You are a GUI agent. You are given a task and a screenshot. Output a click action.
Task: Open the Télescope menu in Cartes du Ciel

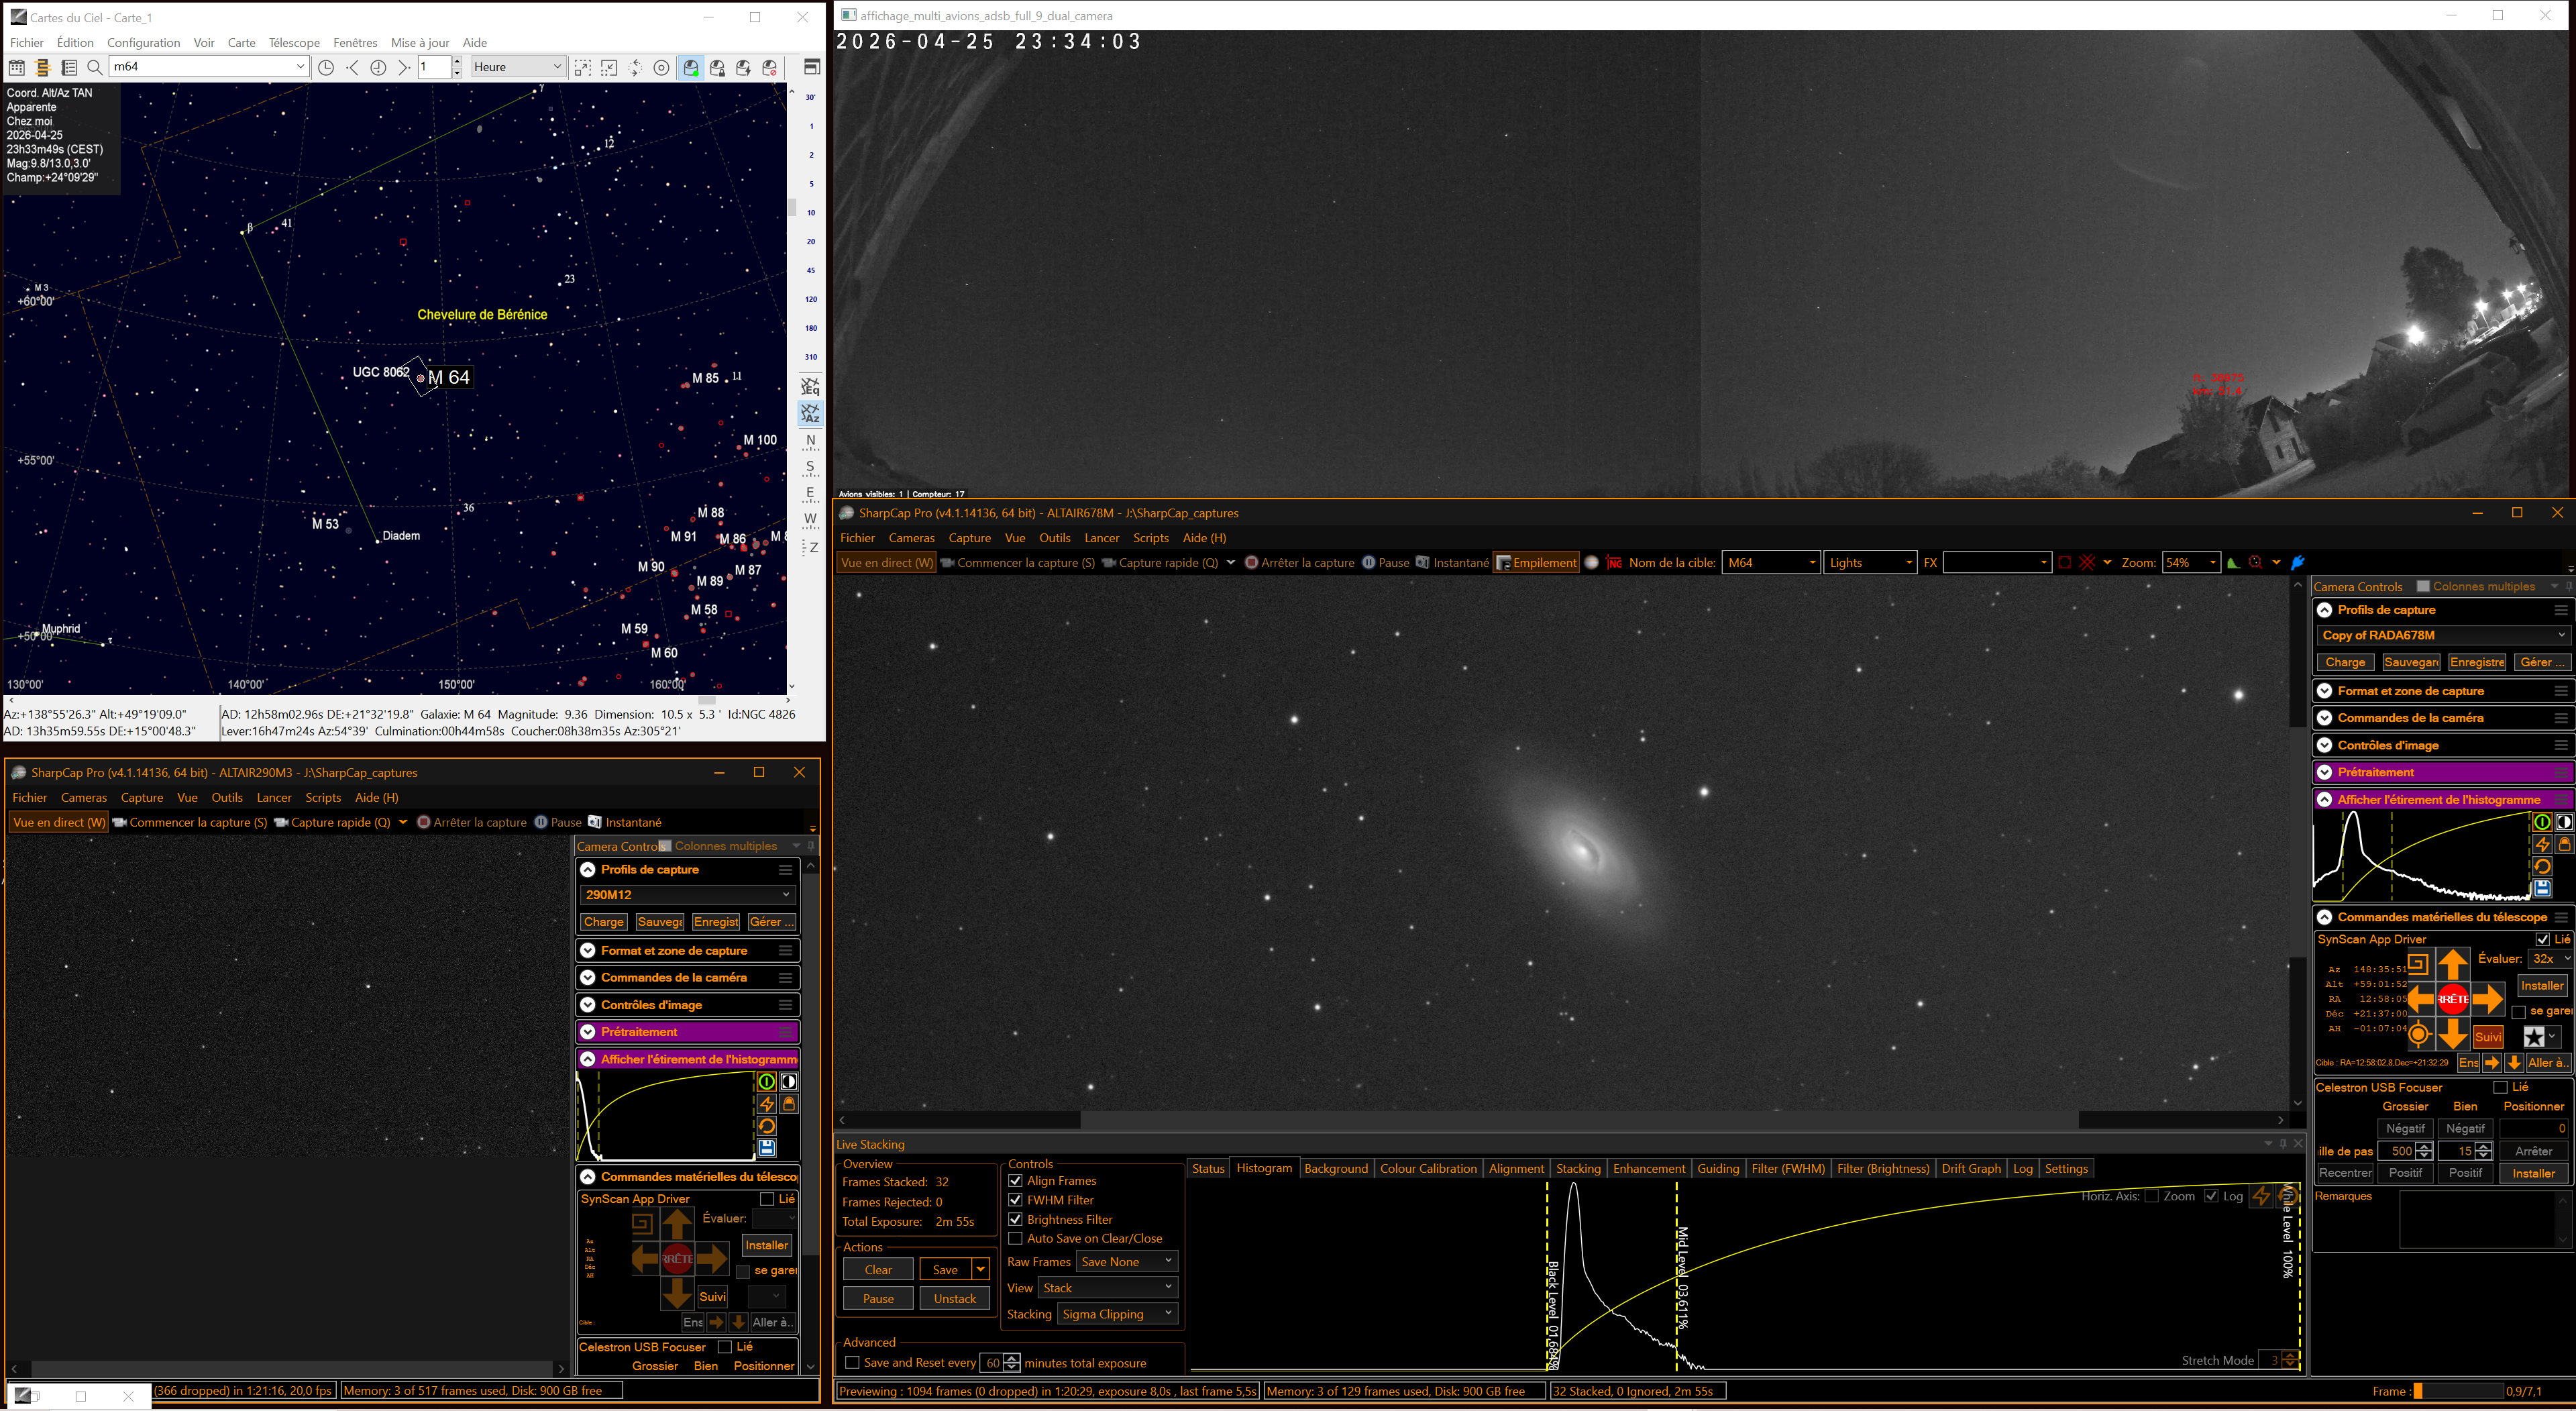pyautogui.click(x=294, y=42)
